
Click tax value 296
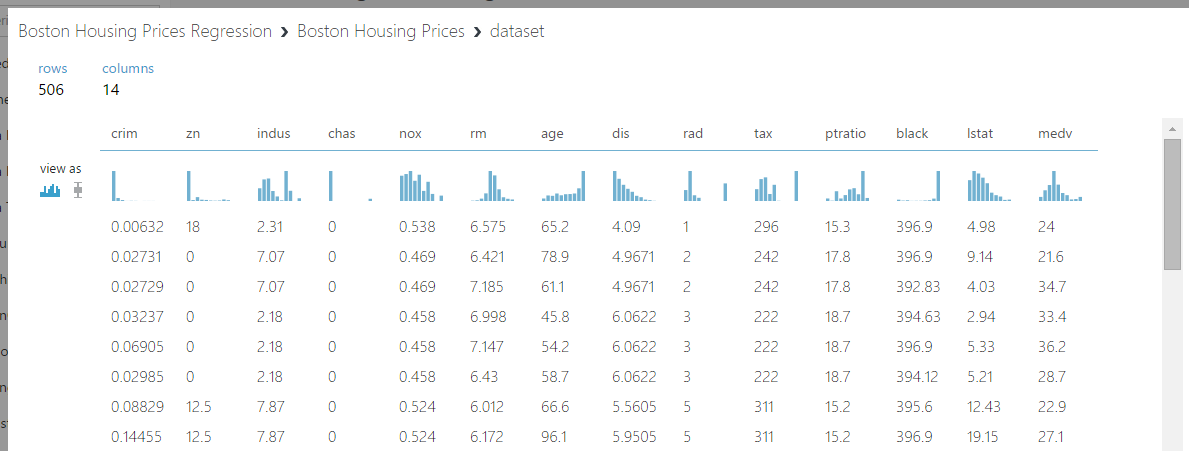tap(766, 227)
